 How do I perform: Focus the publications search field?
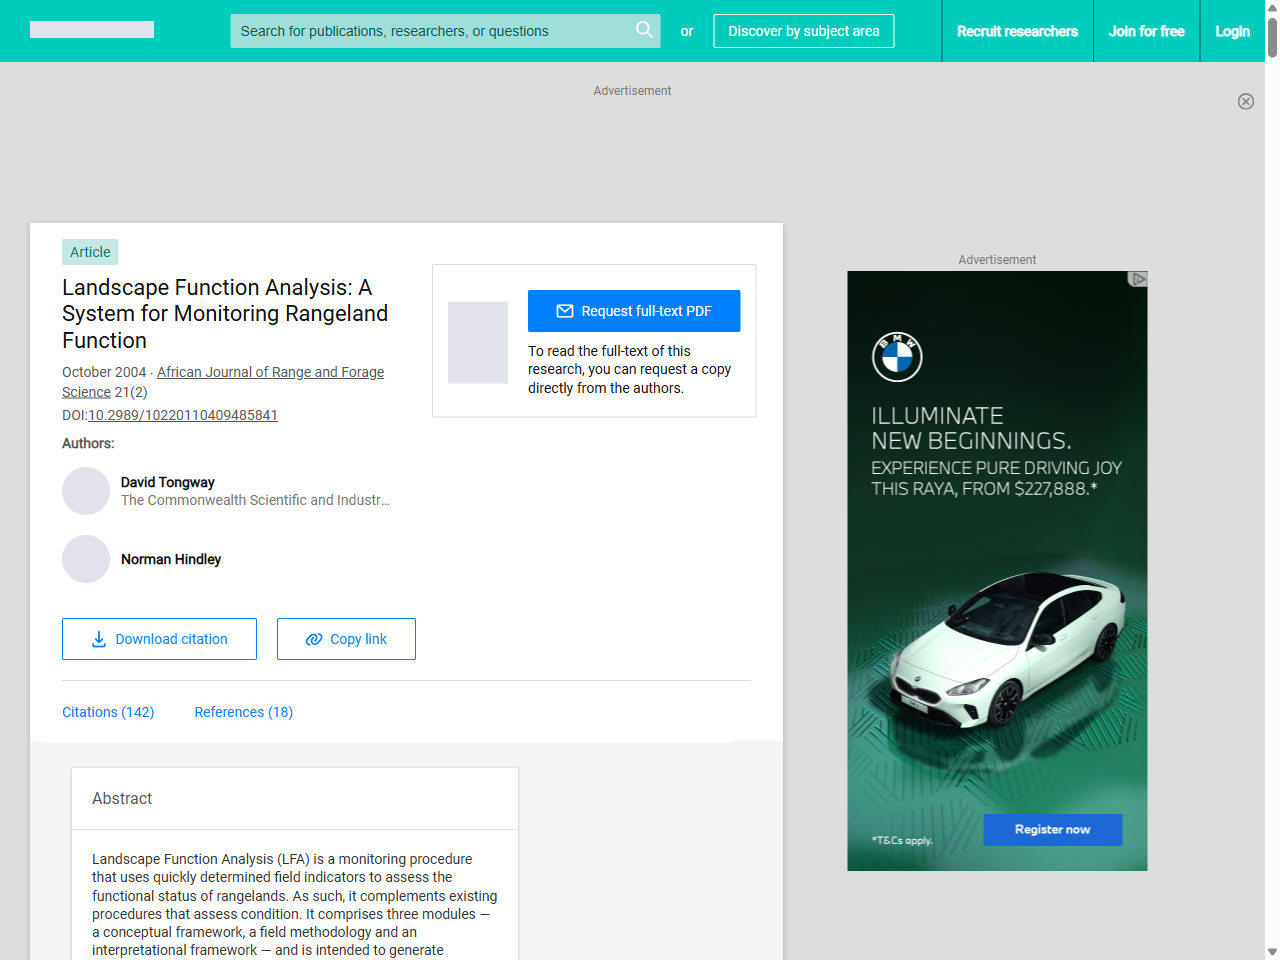pos(430,31)
